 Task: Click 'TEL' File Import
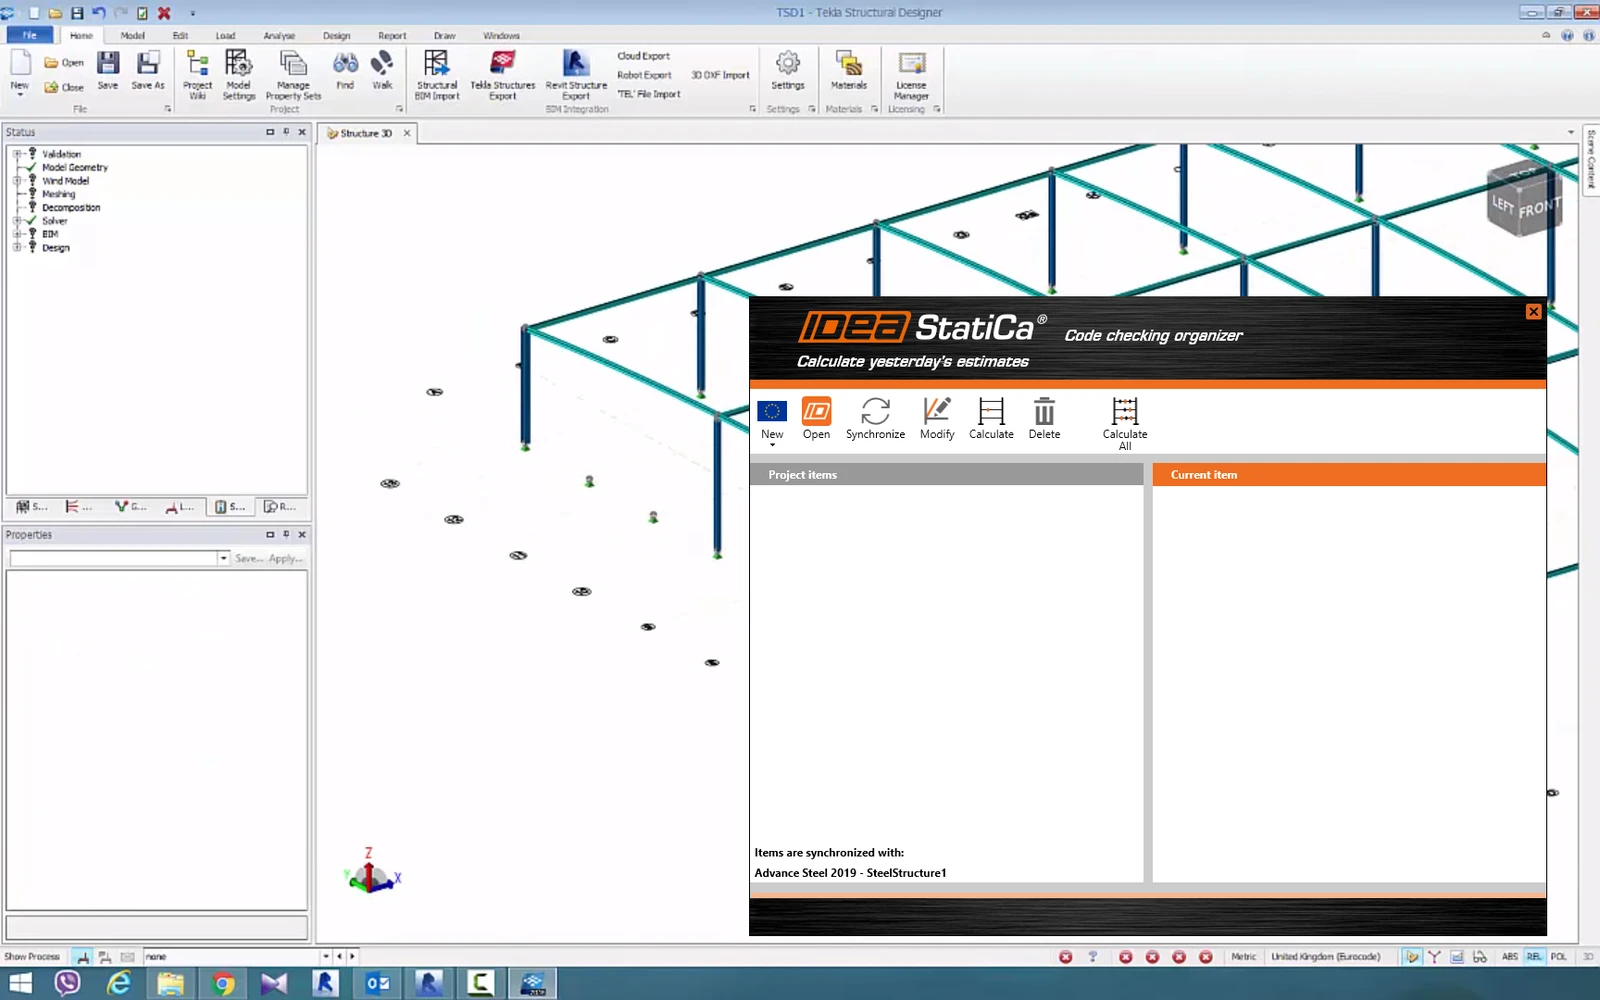tap(648, 94)
